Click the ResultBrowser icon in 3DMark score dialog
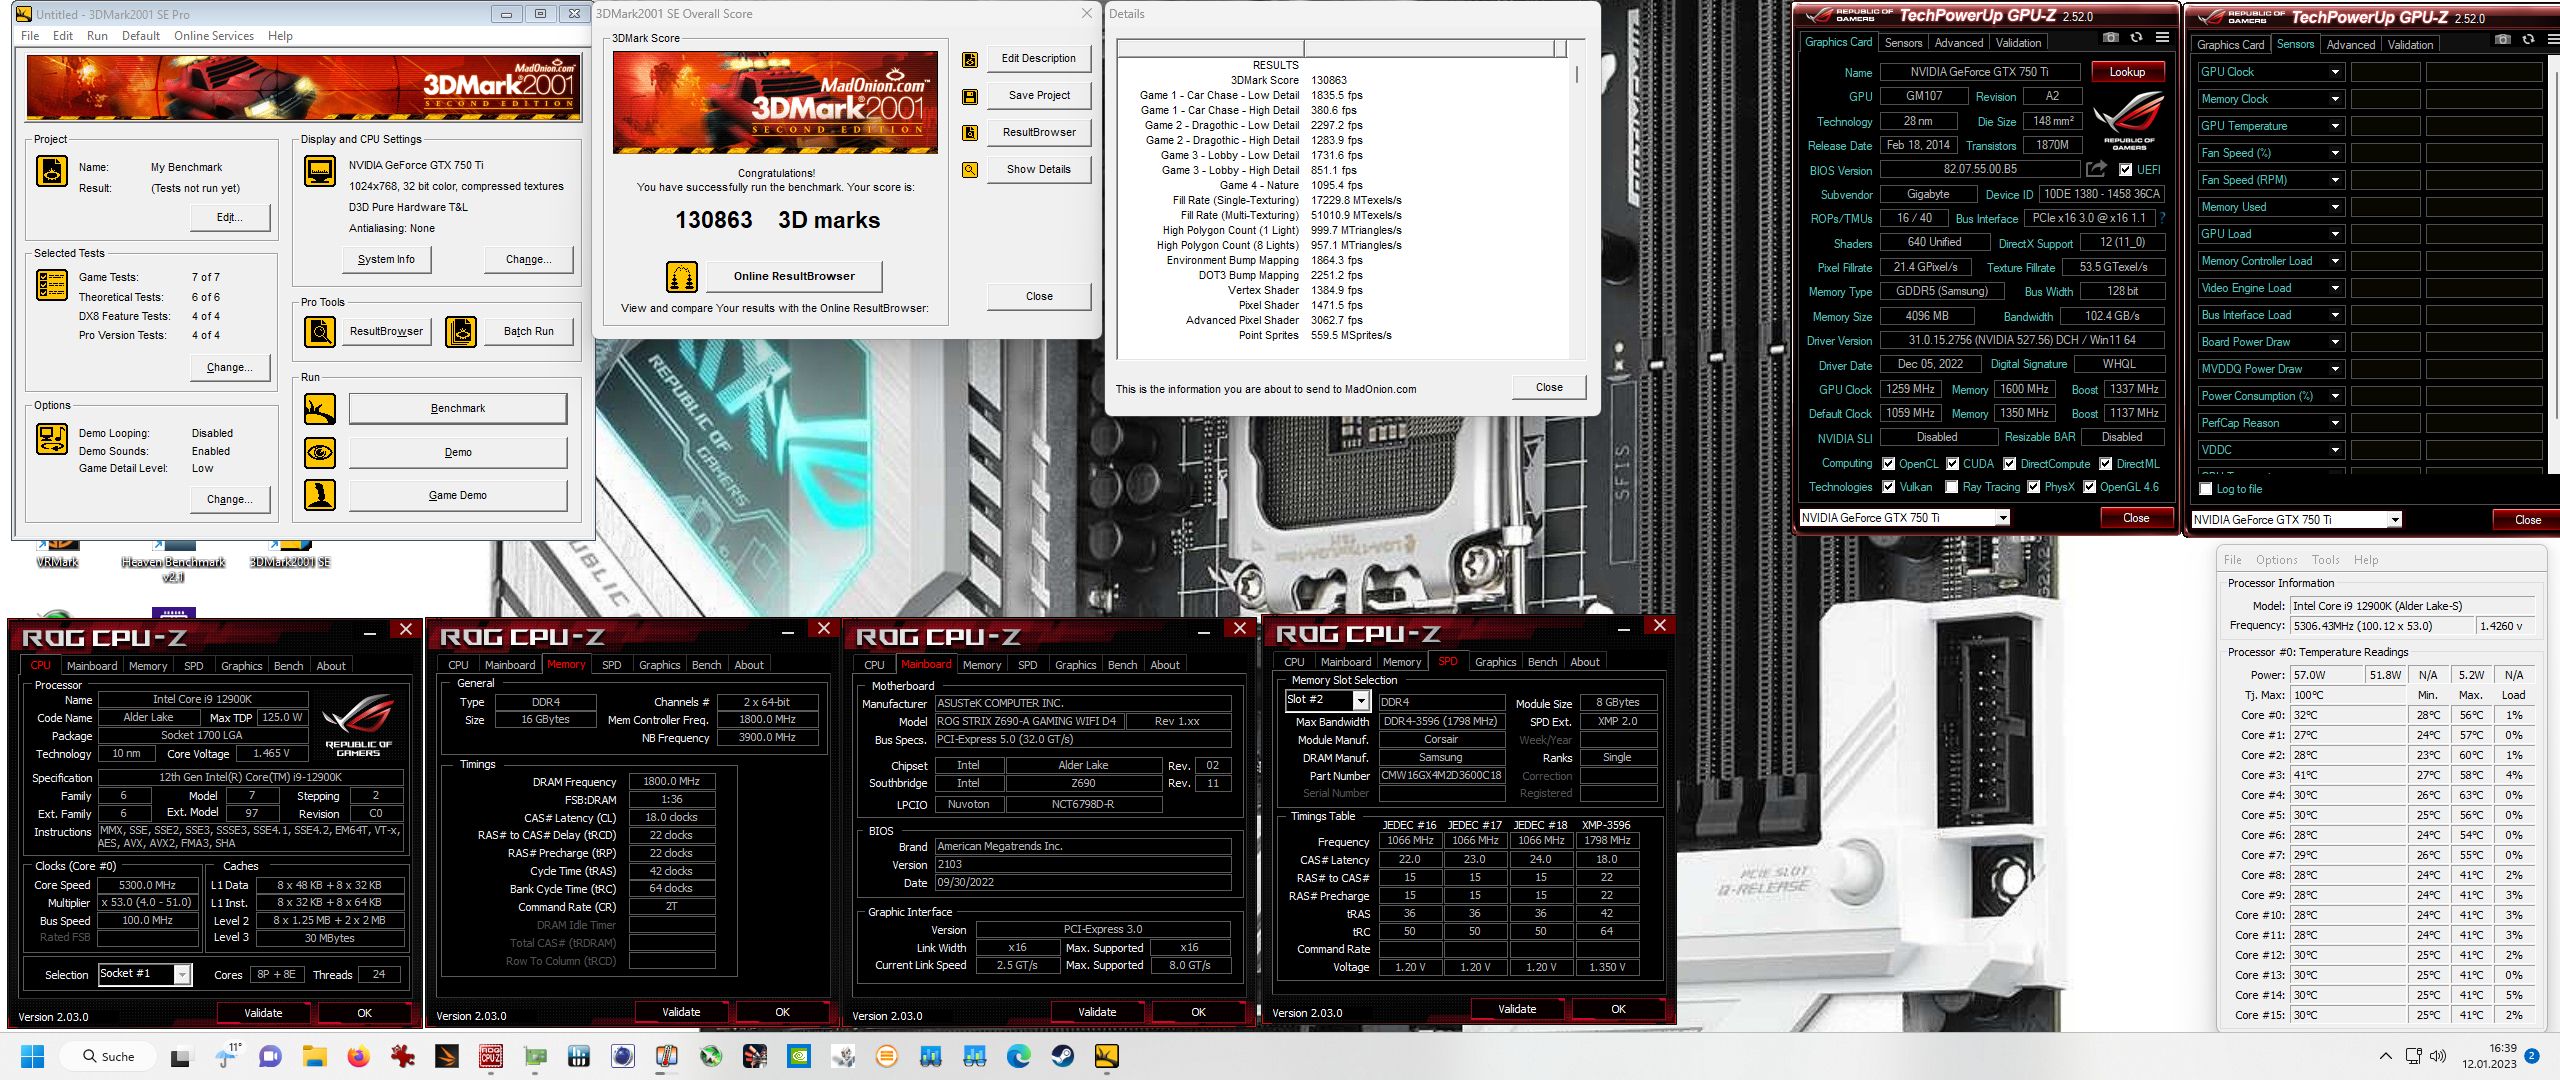The width and height of the screenshot is (2560, 1080). [x=969, y=133]
